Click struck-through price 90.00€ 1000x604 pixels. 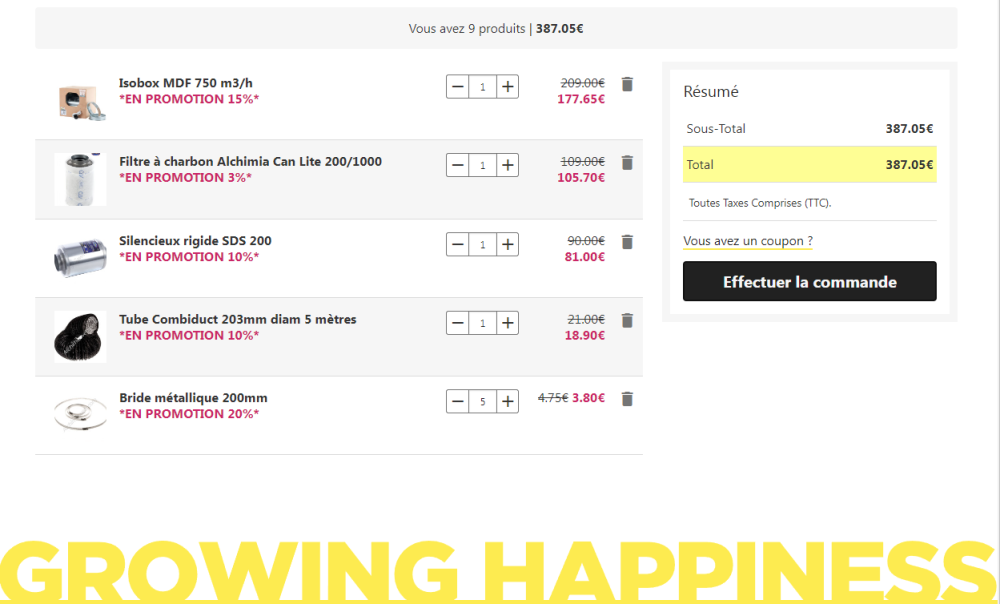tap(586, 240)
